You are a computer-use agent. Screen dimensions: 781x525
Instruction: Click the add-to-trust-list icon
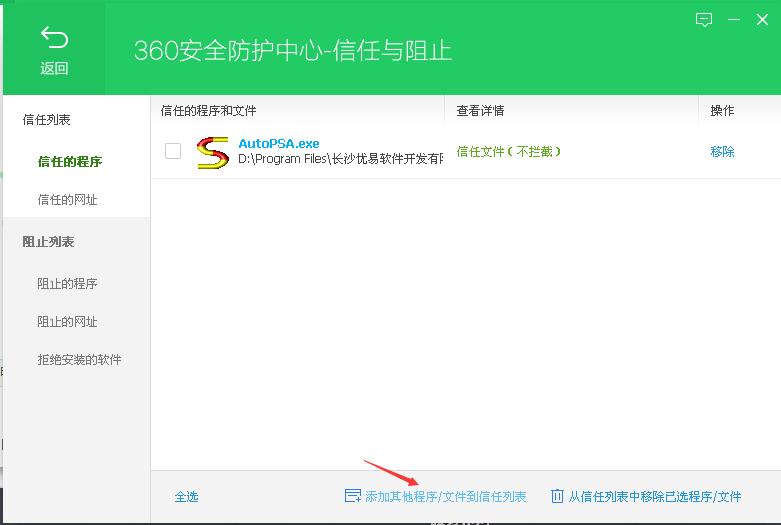click(352, 496)
